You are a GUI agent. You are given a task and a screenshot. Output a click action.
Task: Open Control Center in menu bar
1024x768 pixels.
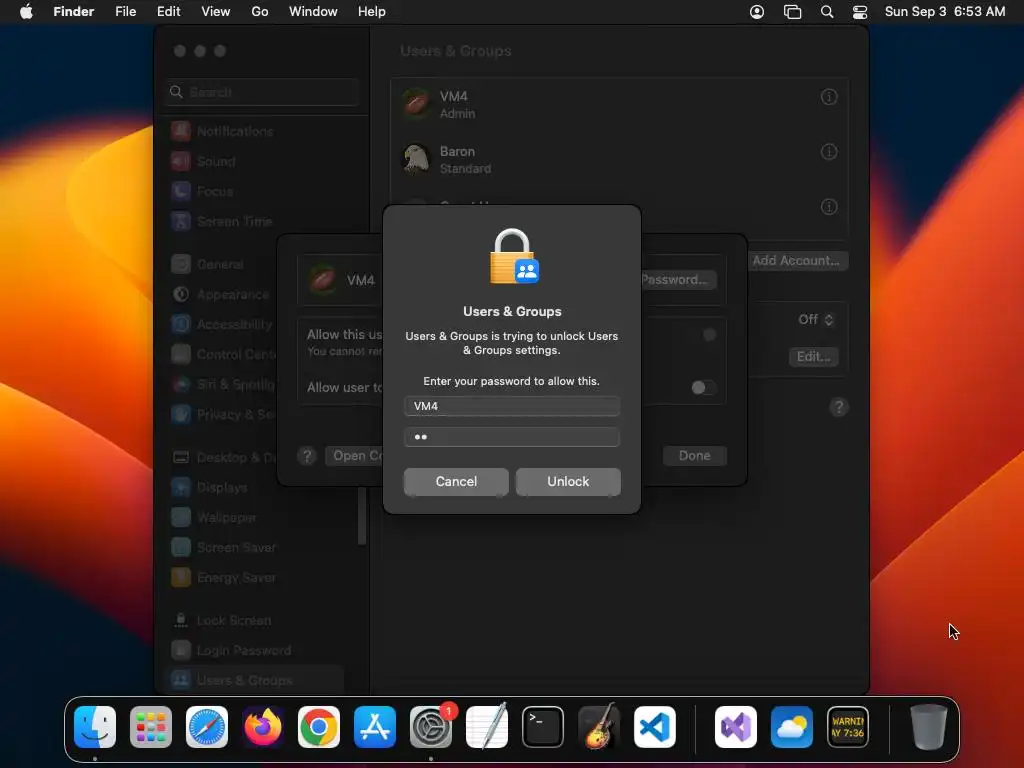(860, 12)
